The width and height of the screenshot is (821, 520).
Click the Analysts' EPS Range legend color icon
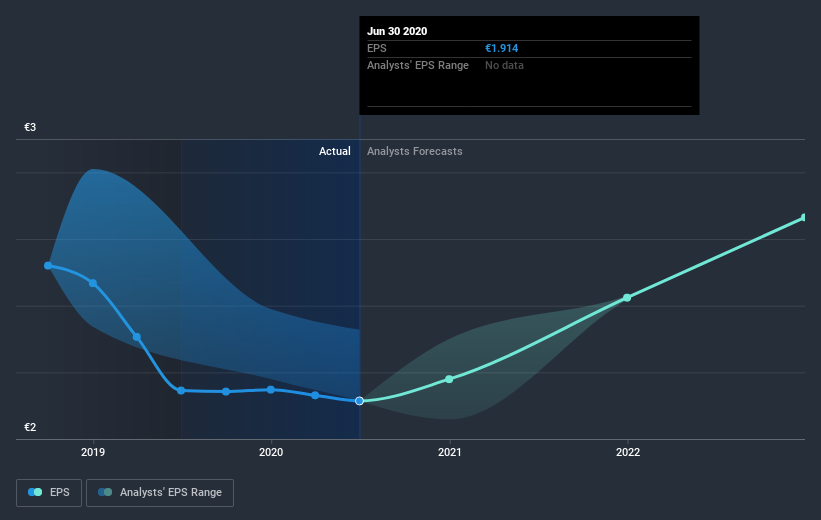tap(105, 492)
